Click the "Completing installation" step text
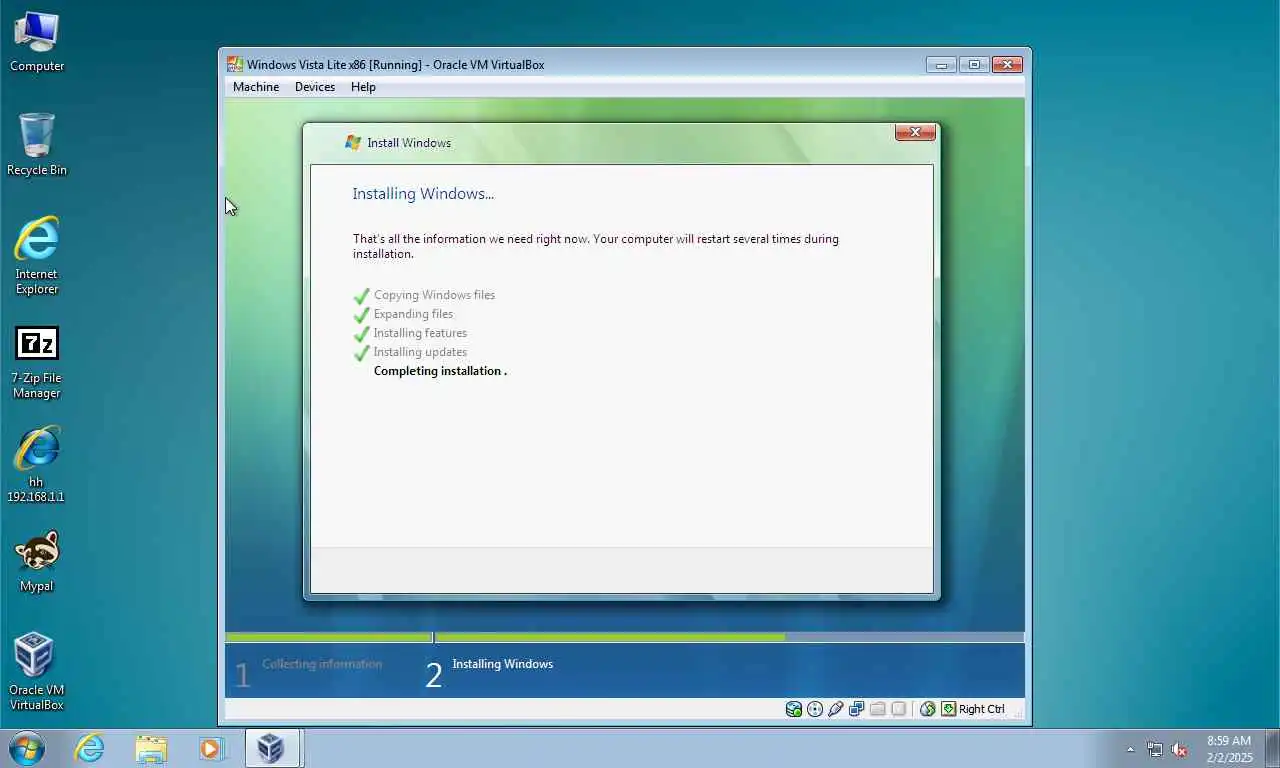 pyautogui.click(x=438, y=371)
